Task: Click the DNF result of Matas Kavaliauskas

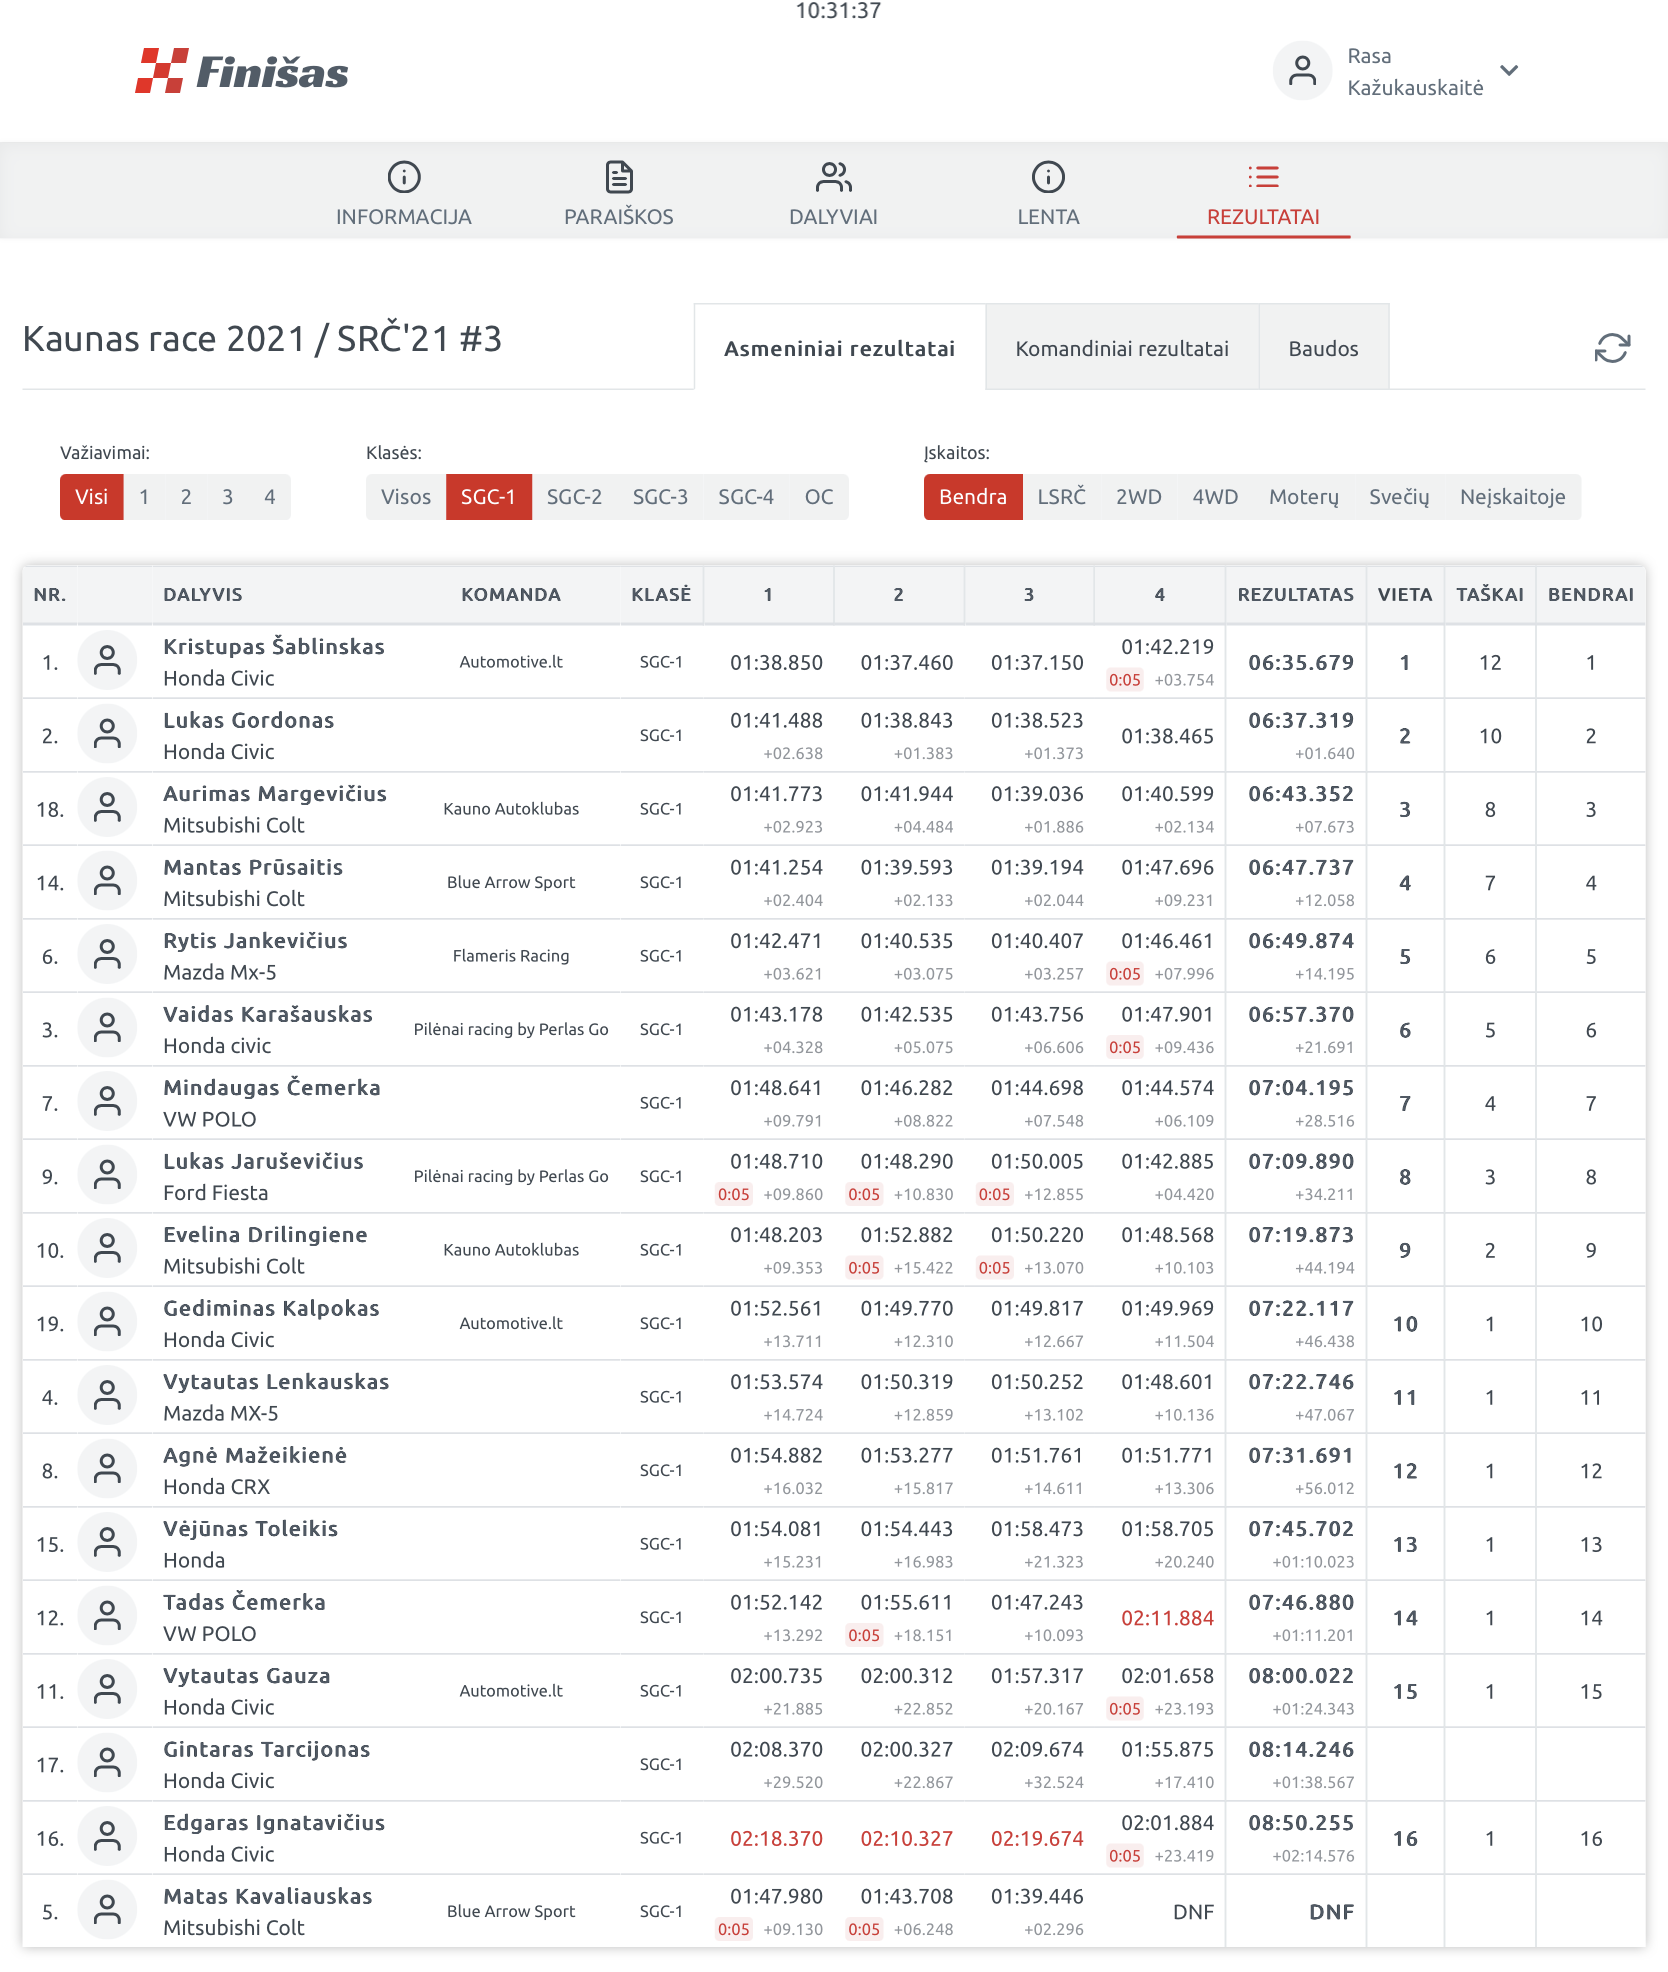Action: [x=1332, y=1912]
